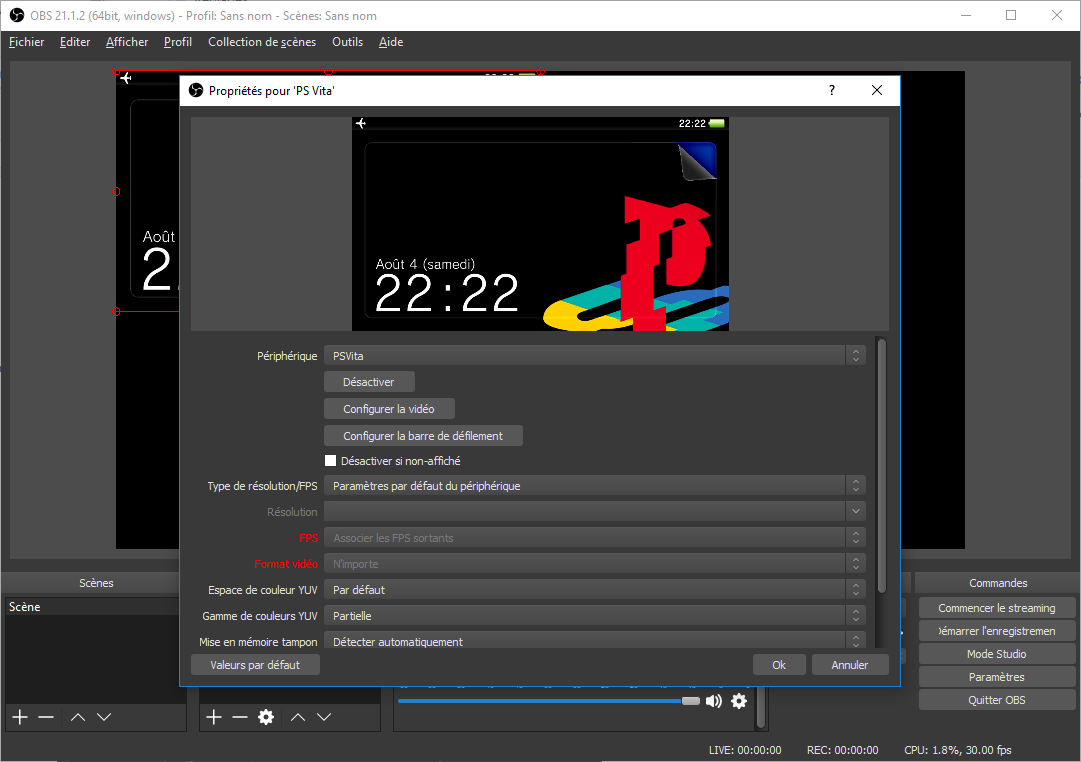
Task: Click the PS Vita preview in properties dialog
Action: point(540,224)
